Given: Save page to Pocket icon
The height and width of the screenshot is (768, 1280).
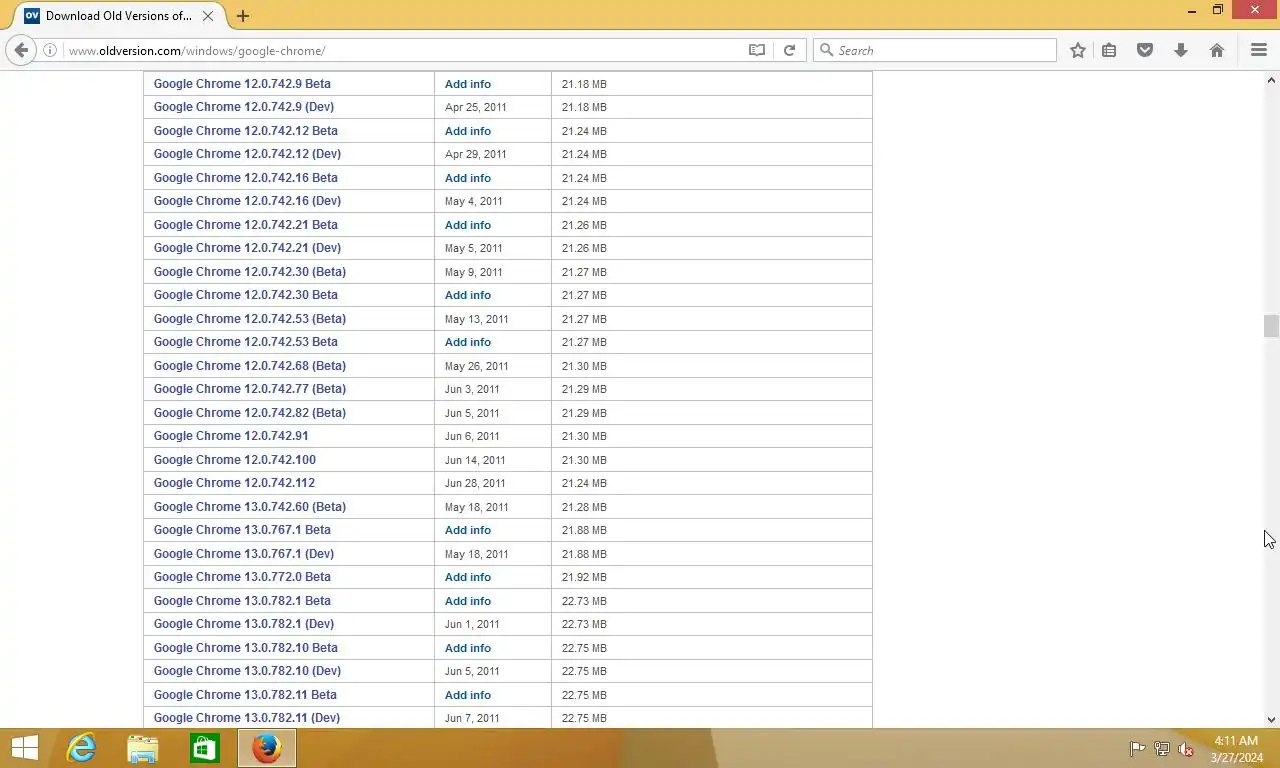Looking at the screenshot, I should [x=1145, y=50].
